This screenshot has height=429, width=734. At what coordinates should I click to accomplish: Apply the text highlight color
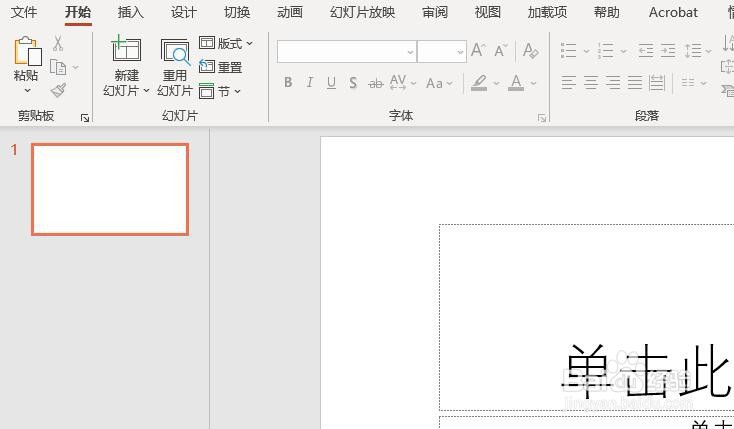tap(479, 83)
